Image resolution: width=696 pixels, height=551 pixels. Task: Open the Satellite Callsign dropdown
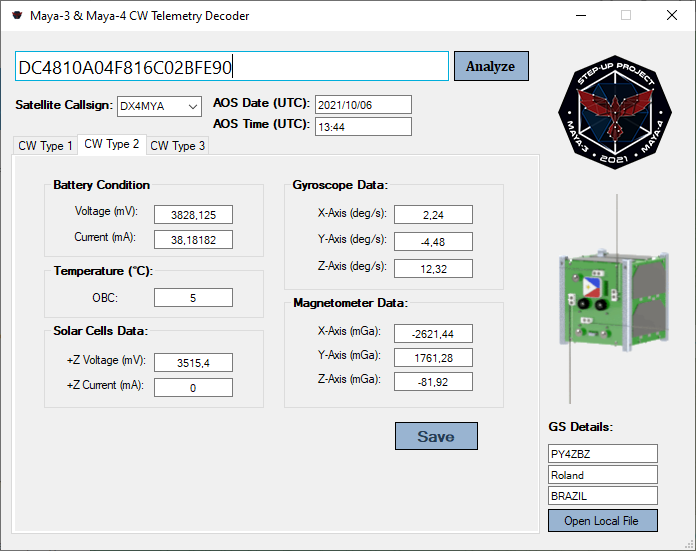point(159,107)
